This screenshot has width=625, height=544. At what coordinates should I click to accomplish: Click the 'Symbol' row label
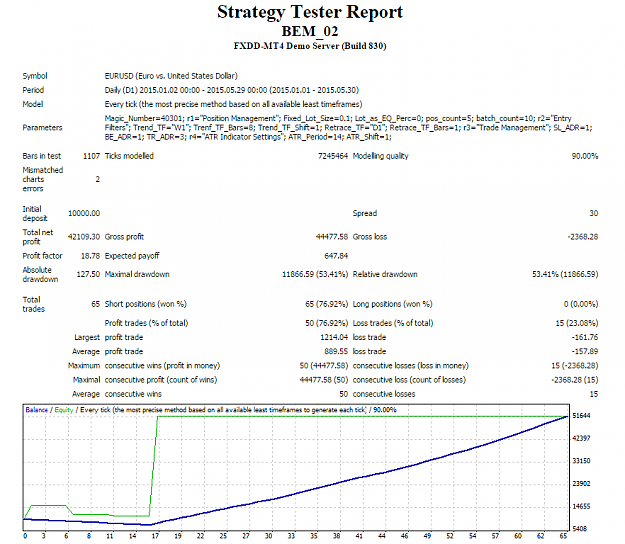click(x=35, y=76)
